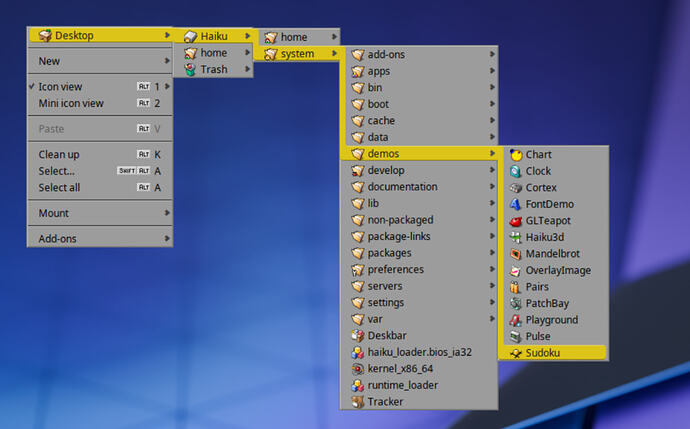Expand the add-ons folder arrow in the system menu
Viewport: 690px width, 429px height.
click(x=492, y=54)
